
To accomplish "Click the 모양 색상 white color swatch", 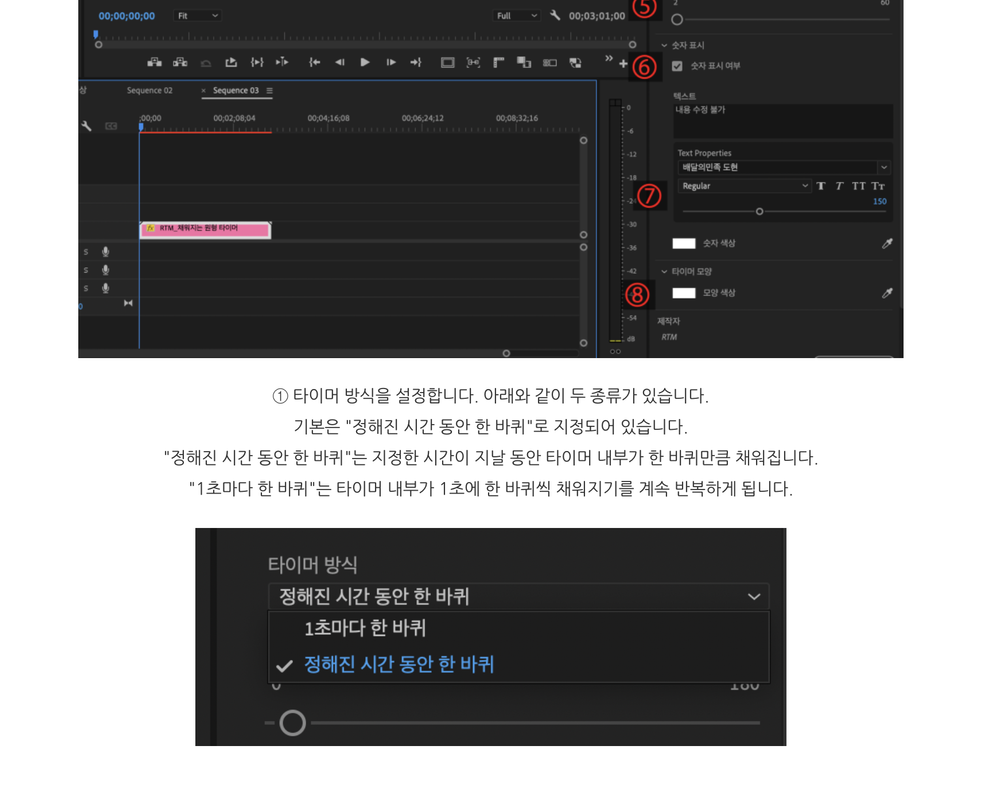I will tap(684, 293).
